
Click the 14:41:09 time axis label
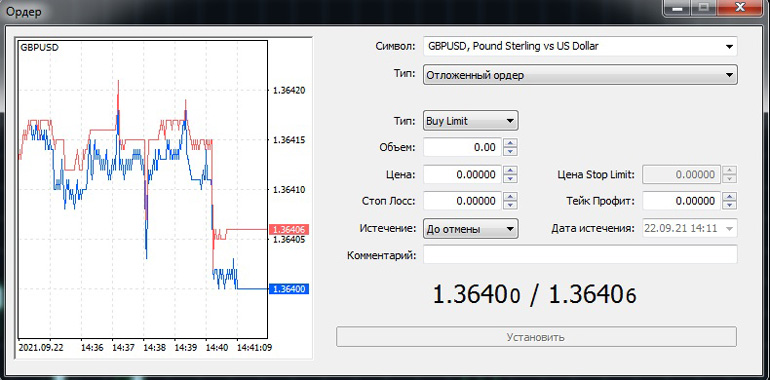click(254, 348)
